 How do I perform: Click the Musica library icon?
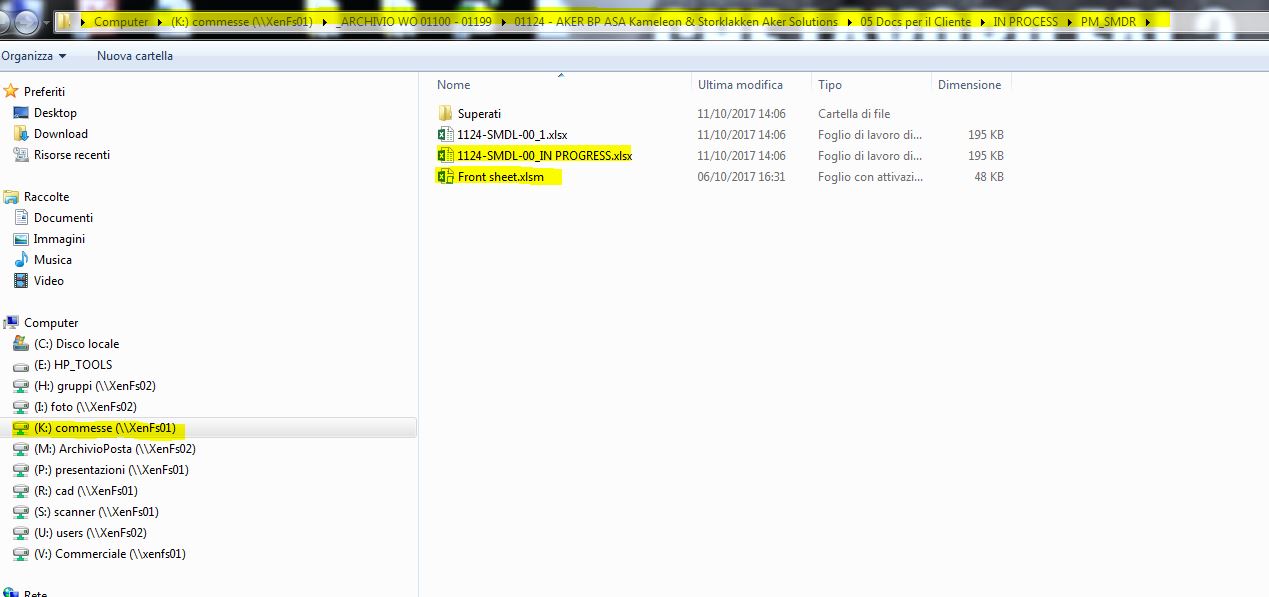pos(21,260)
